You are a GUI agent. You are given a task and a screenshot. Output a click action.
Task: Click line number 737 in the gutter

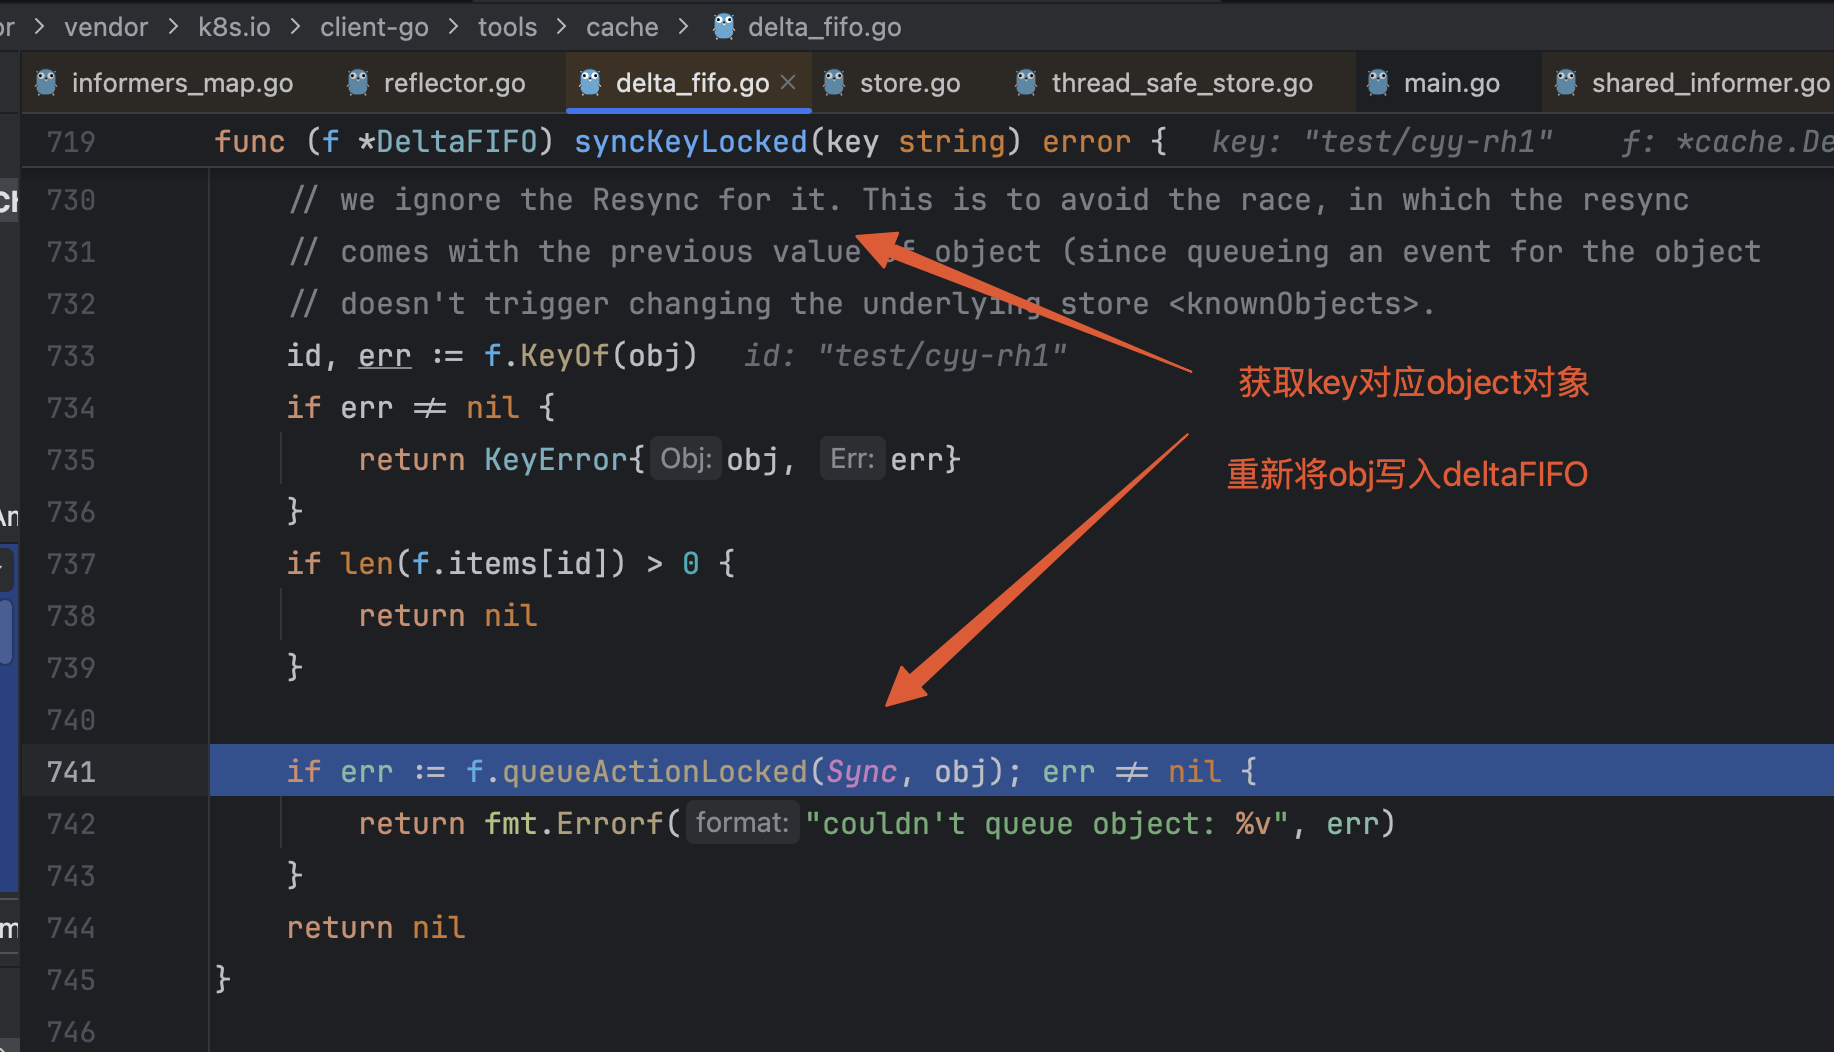71,564
